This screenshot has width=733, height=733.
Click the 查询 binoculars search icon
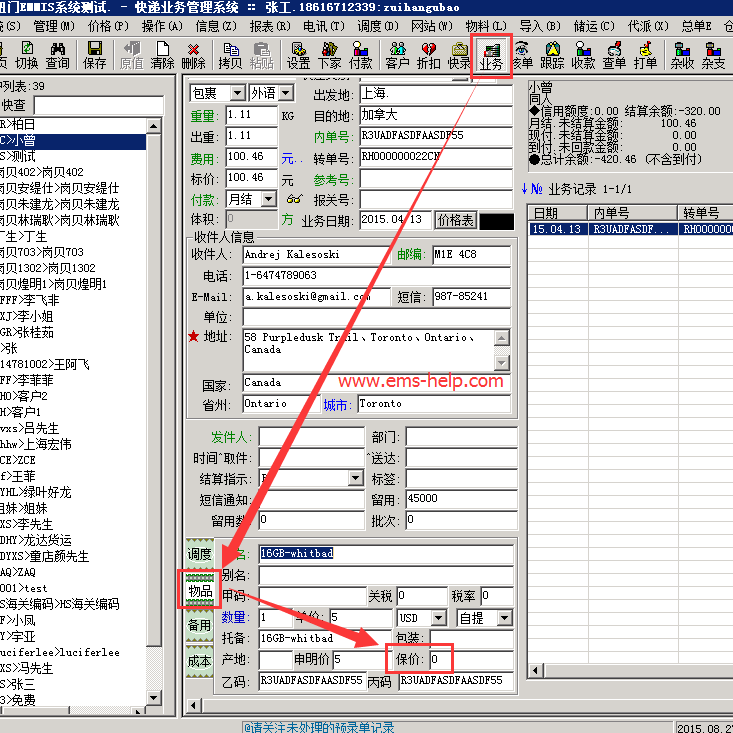pyautogui.click(x=57, y=55)
